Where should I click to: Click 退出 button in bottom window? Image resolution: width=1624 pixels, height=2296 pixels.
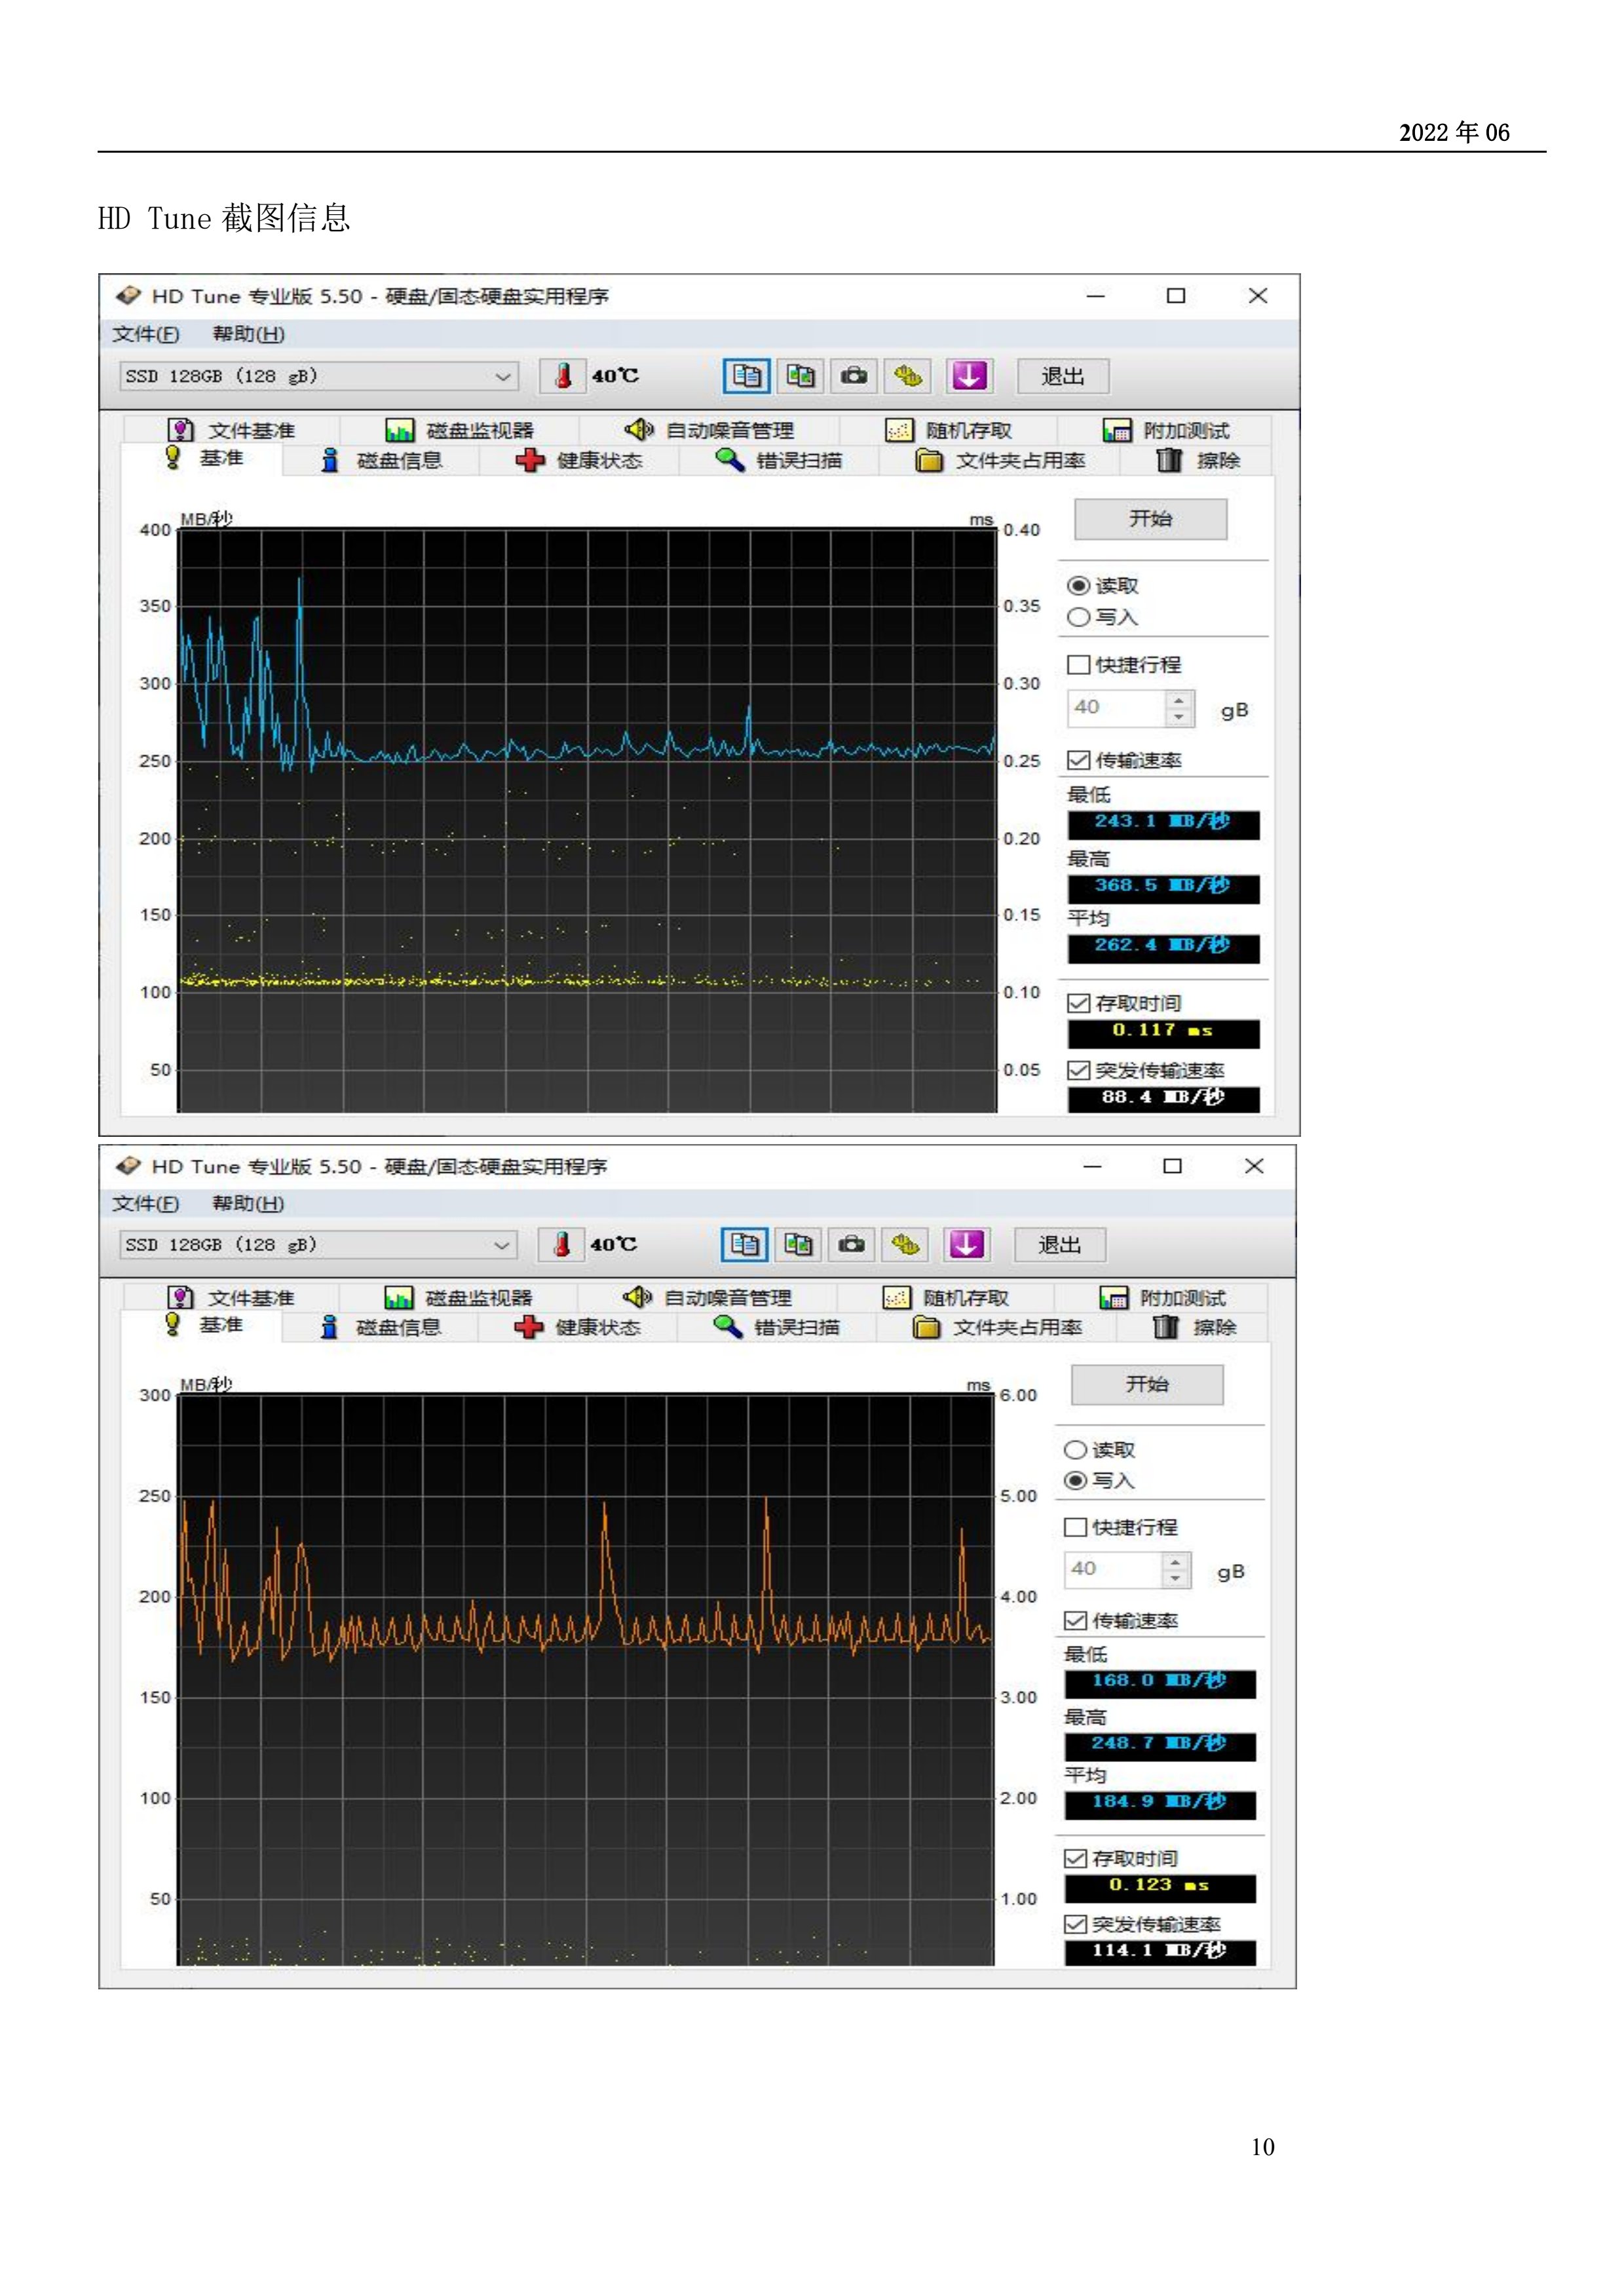coord(1059,1244)
